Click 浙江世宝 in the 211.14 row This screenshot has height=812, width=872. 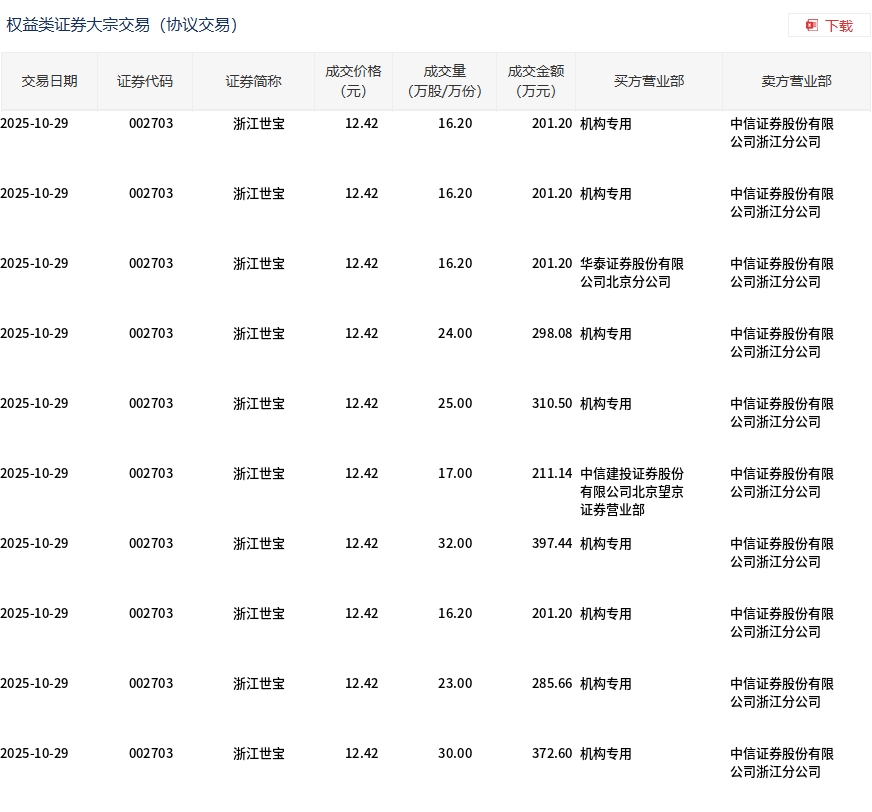(259, 474)
